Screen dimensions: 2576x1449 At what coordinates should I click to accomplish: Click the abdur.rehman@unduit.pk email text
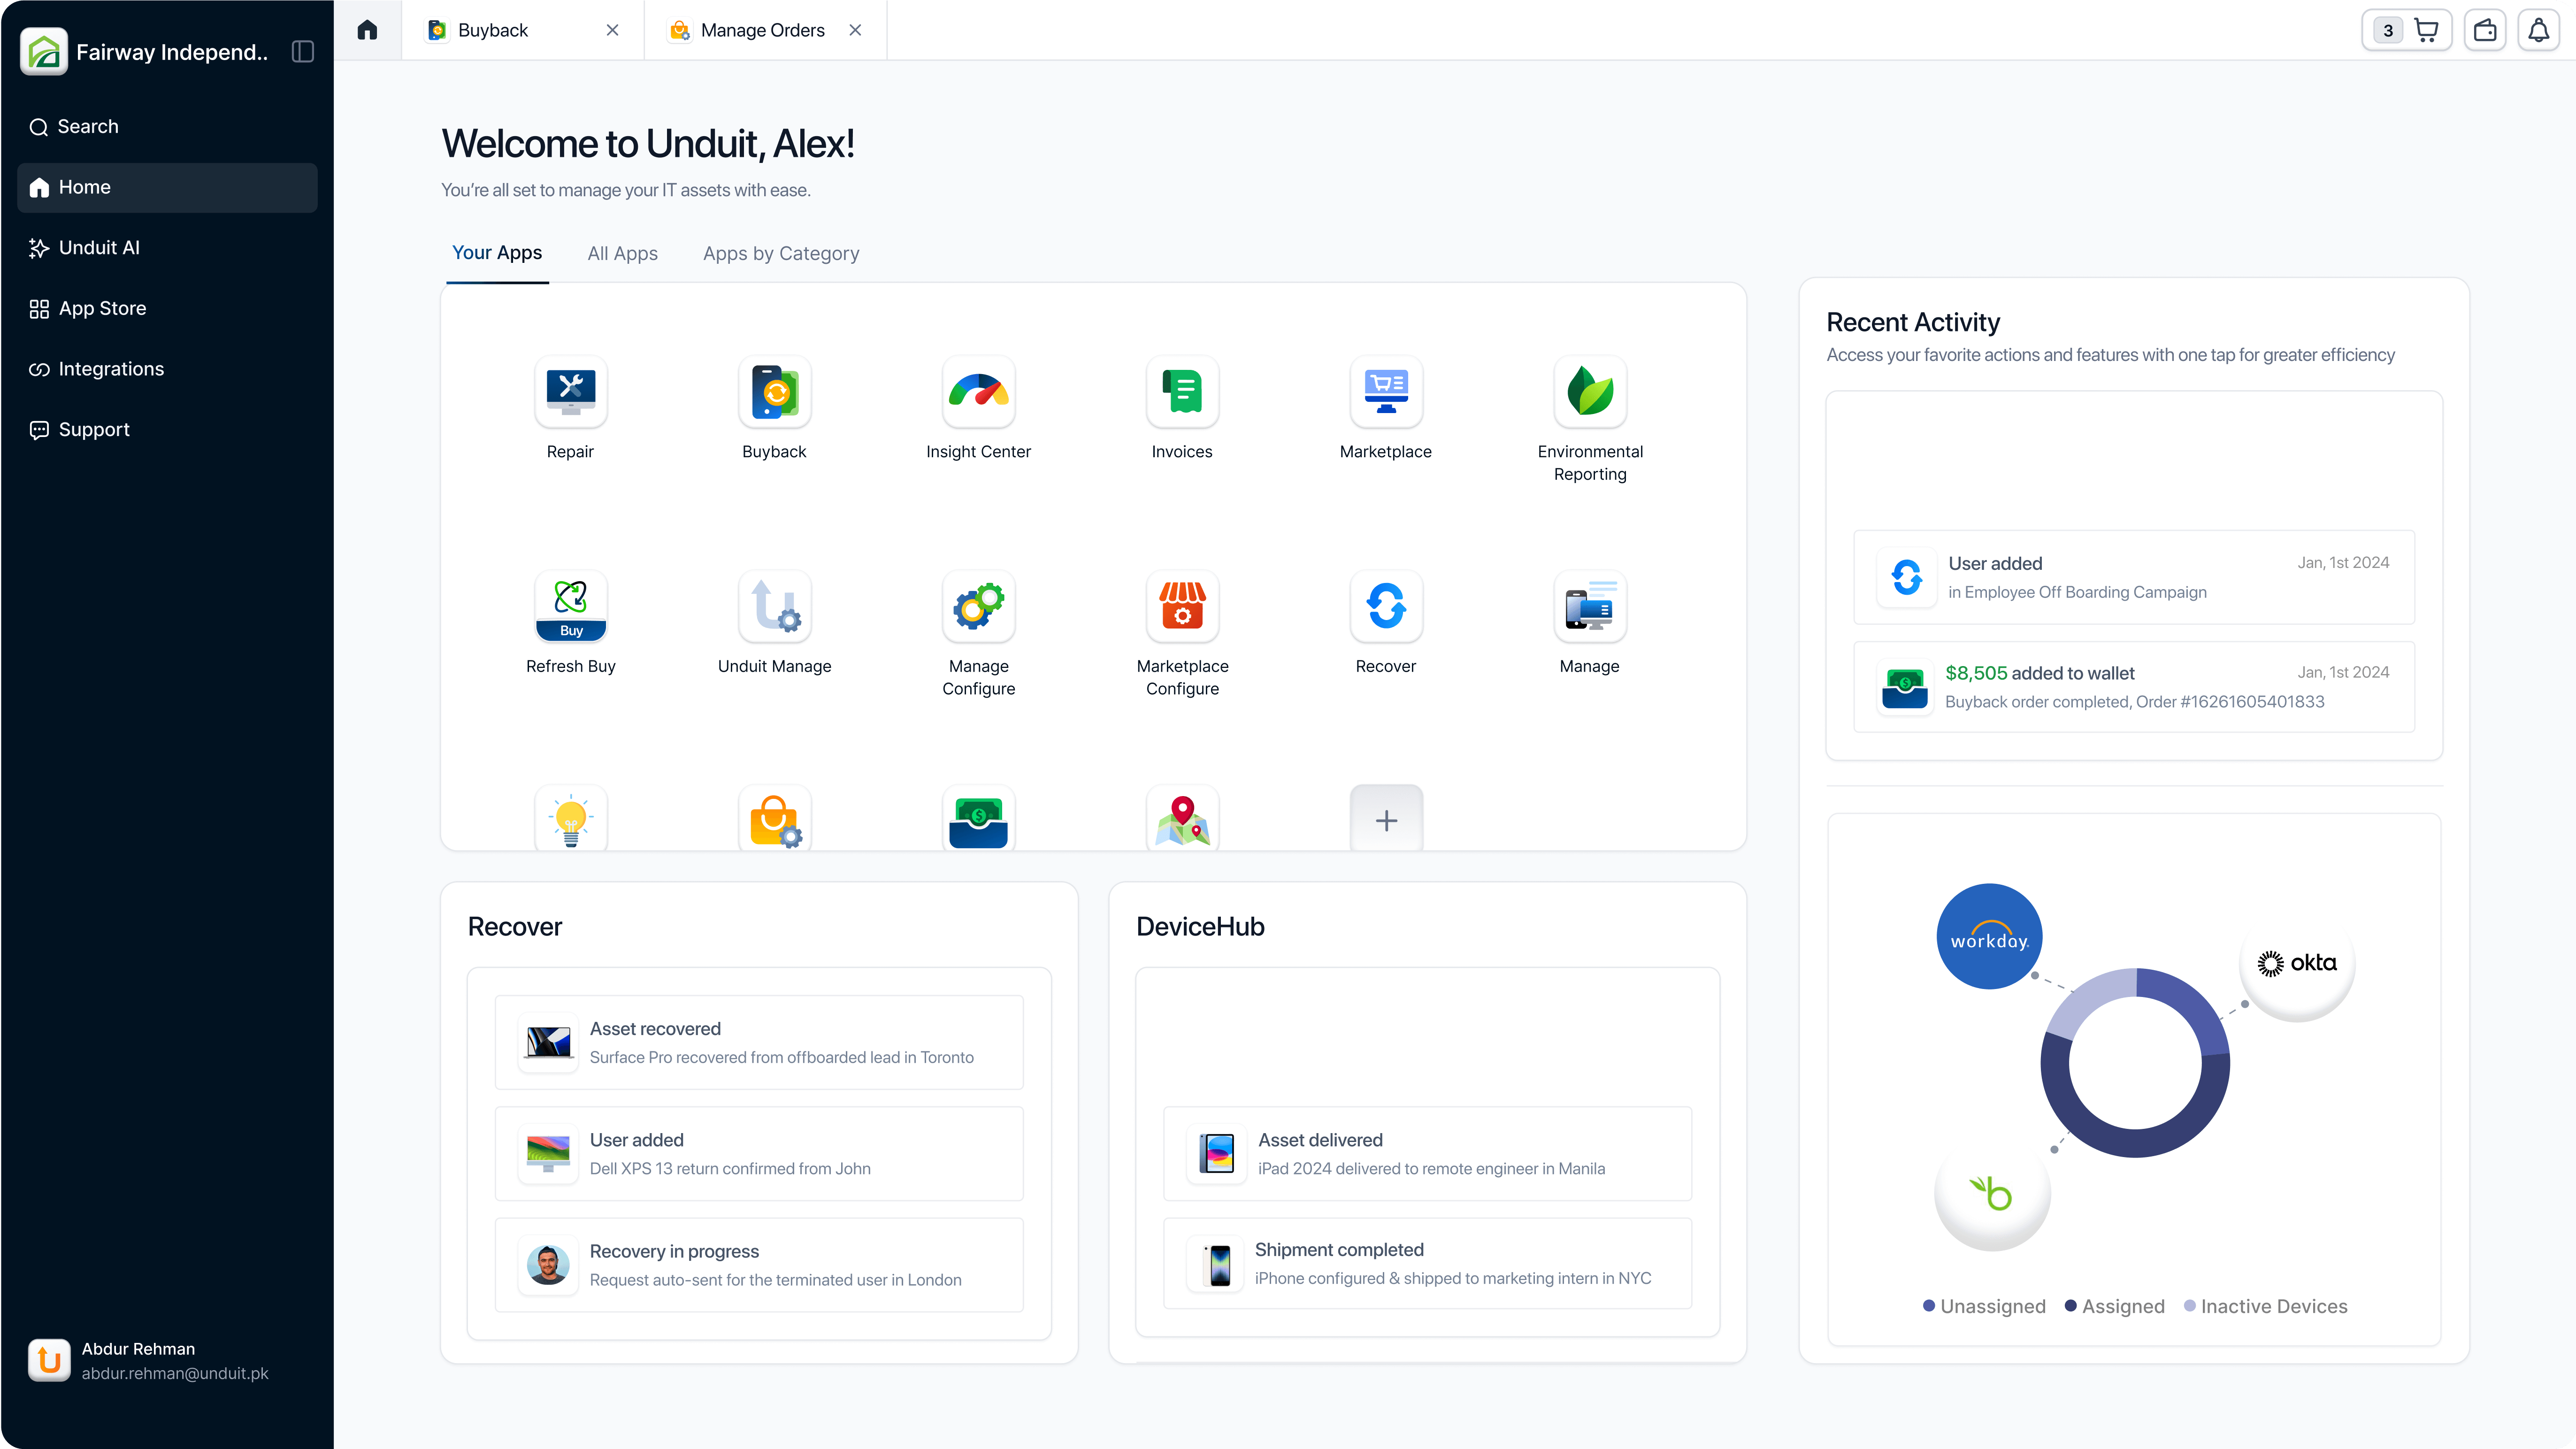click(175, 1373)
